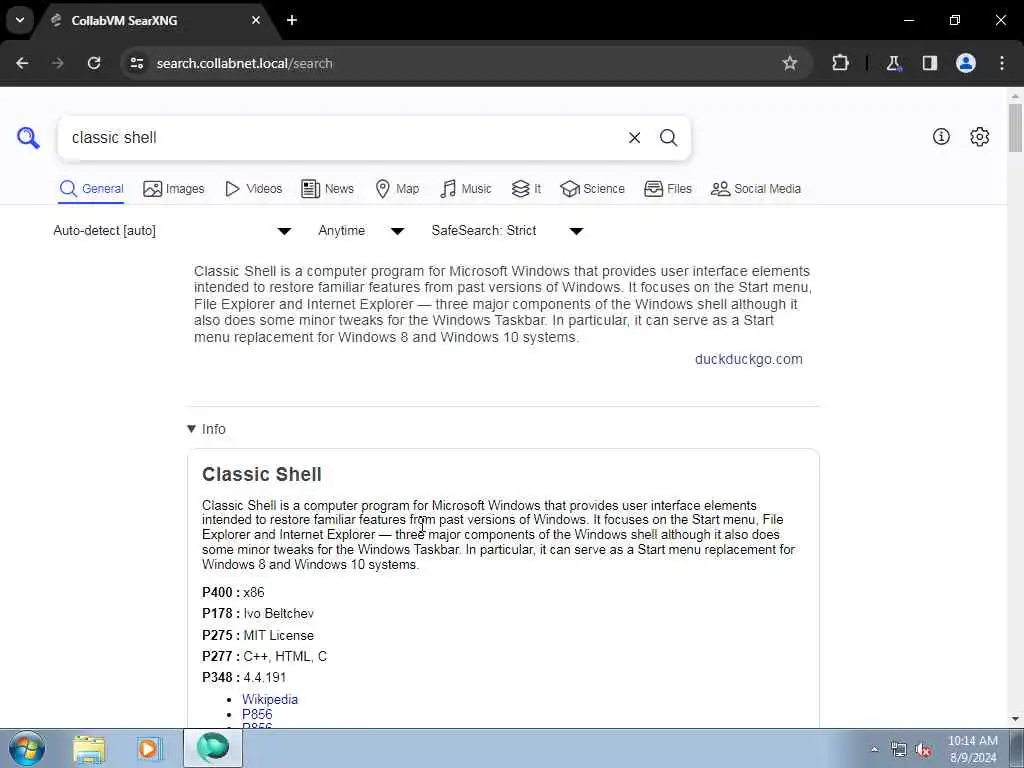Open the Auto-detect language dropdown
1024x768 pixels.
point(172,231)
